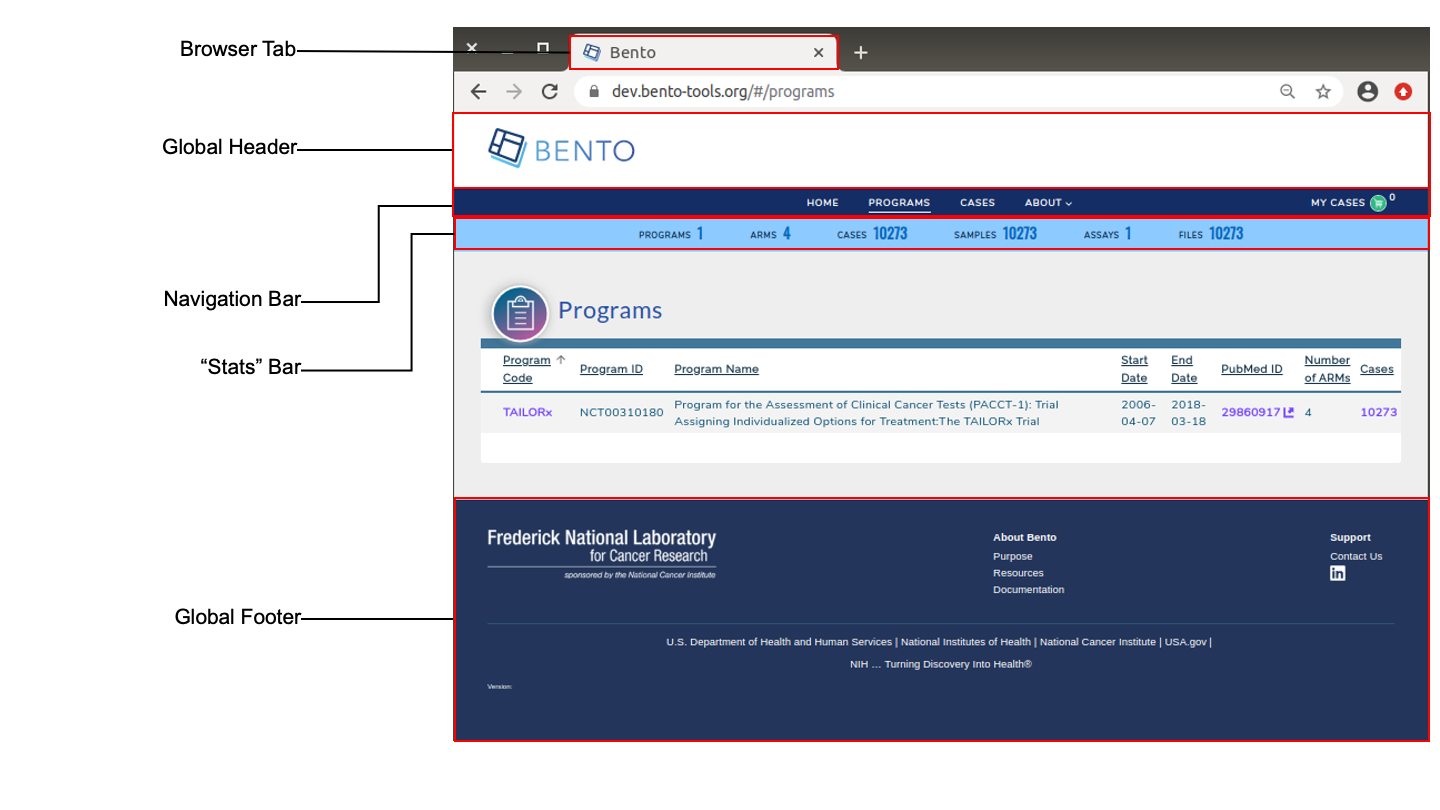Open U.S. Department of Health and Human Services link
Image resolution: width=1440 pixels, height=810 pixels.
[779, 642]
